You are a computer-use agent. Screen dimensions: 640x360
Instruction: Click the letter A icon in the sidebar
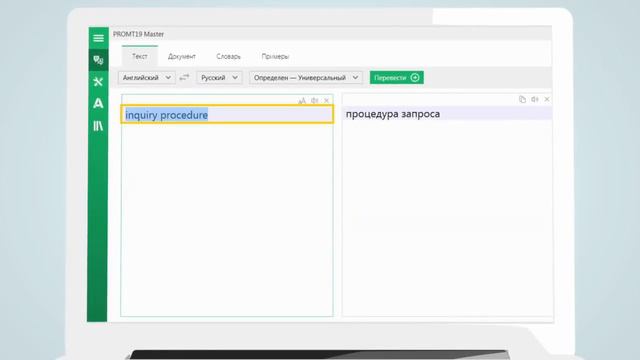(x=98, y=104)
